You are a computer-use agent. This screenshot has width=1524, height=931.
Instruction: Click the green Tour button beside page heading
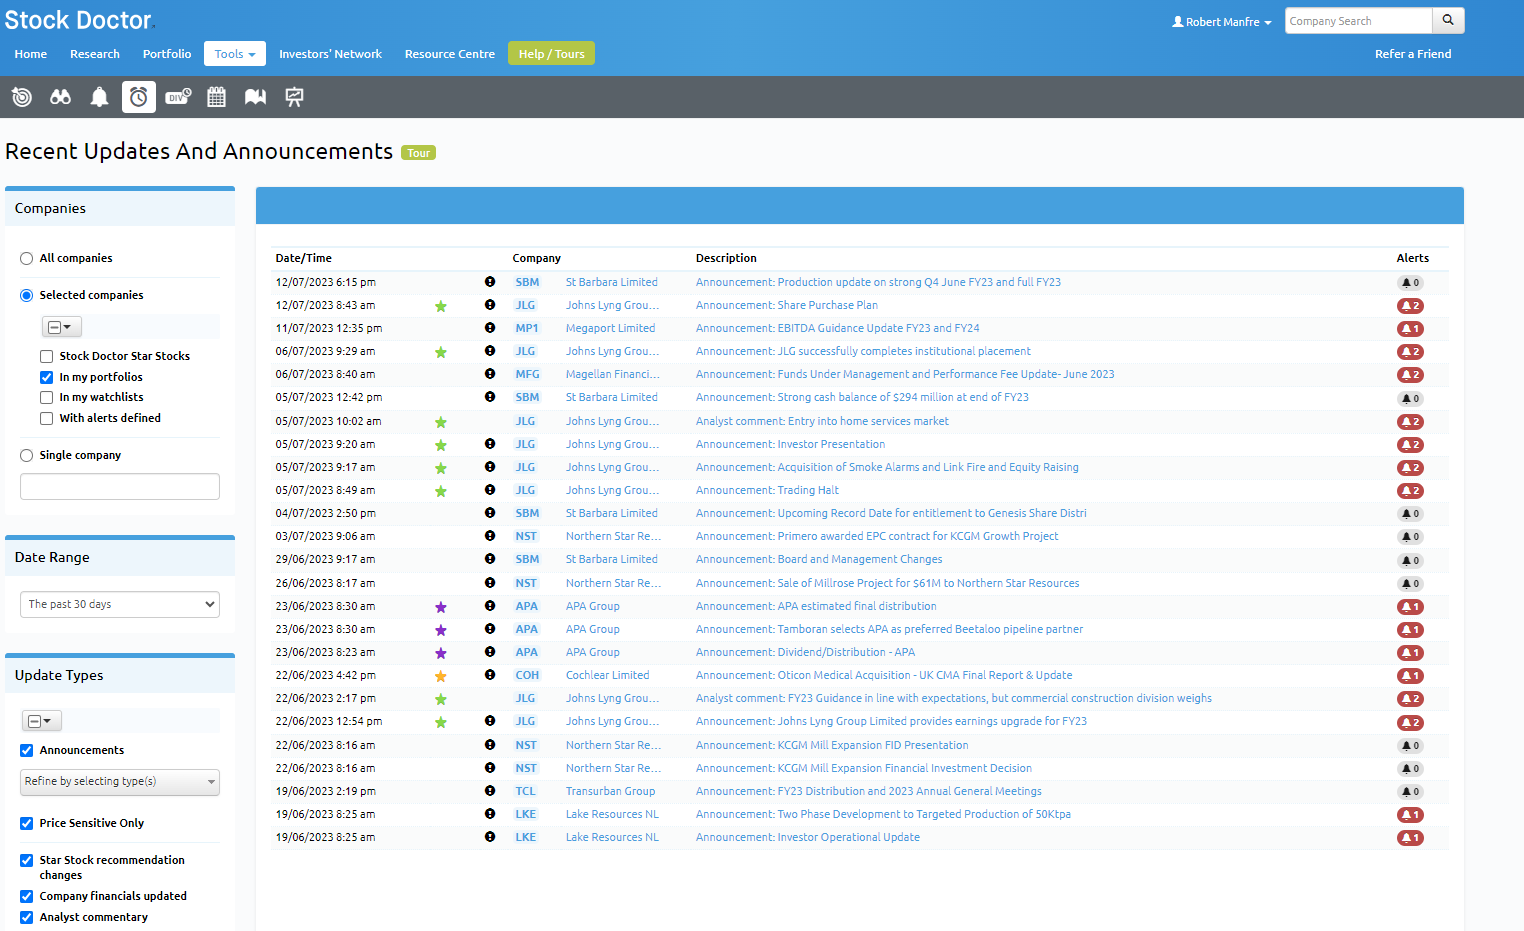418,153
